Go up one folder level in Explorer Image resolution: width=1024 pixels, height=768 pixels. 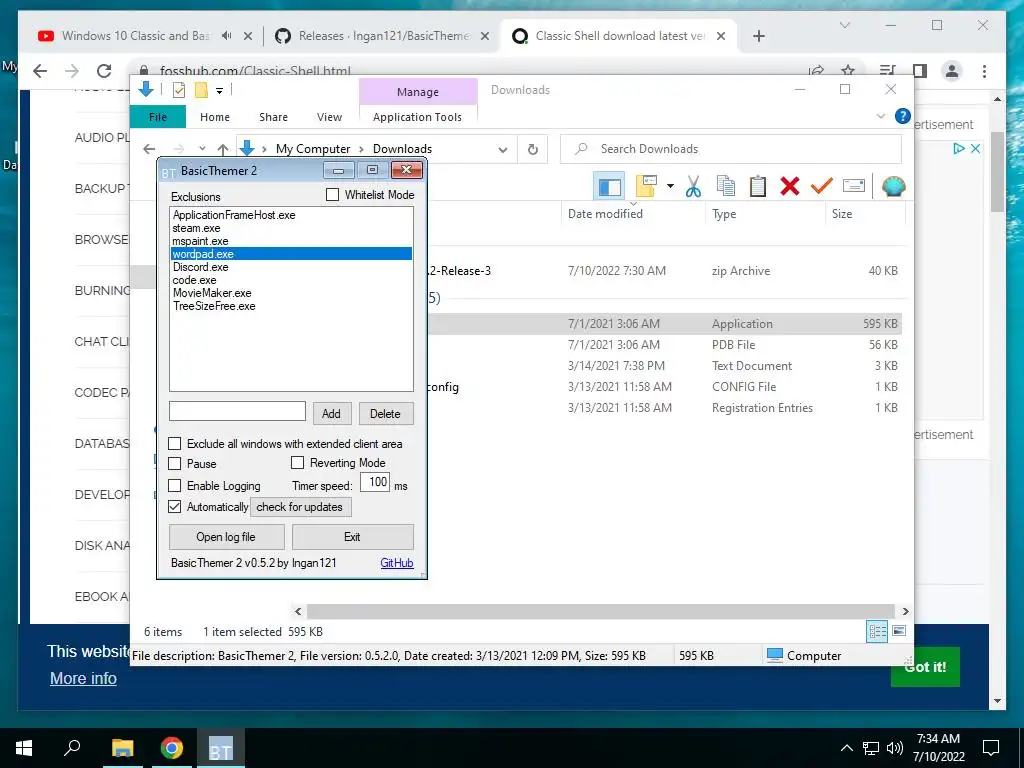pos(223,149)
